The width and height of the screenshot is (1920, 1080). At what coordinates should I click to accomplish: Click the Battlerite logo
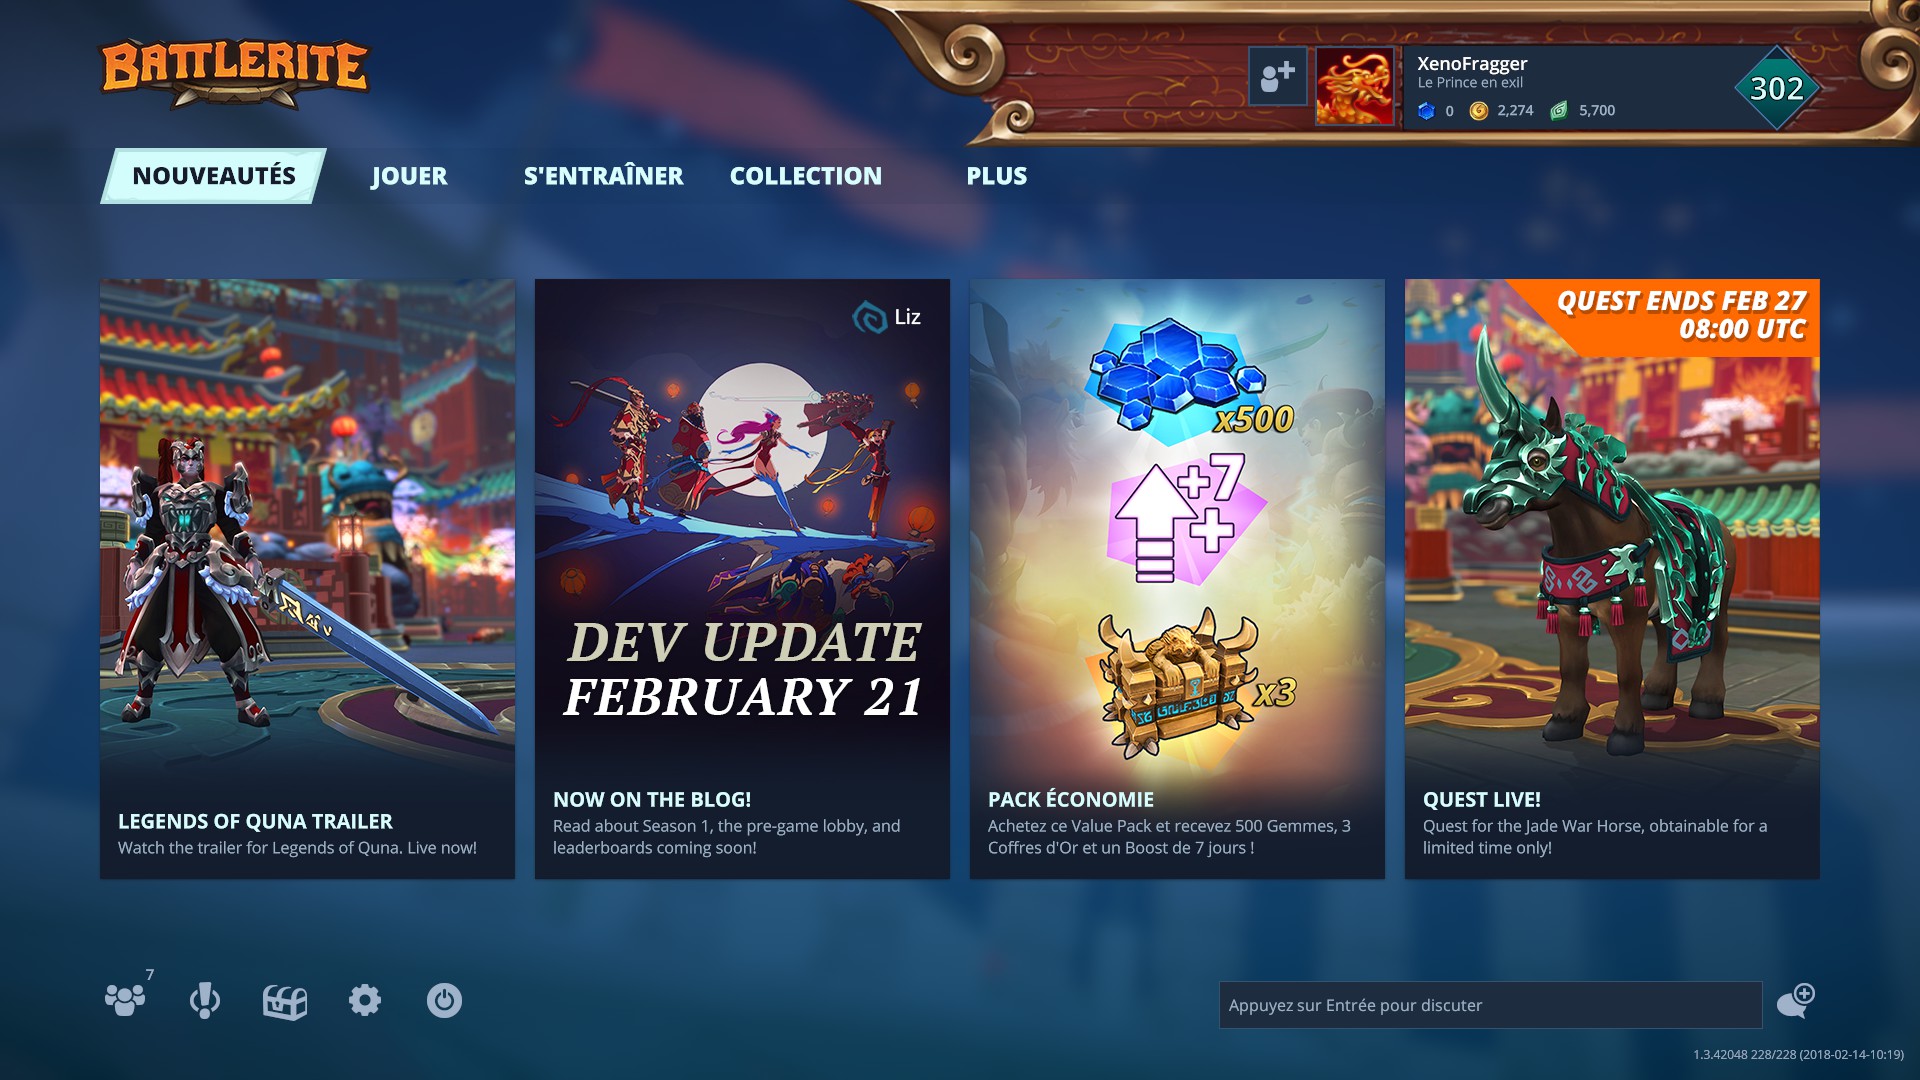pos(235,73)
